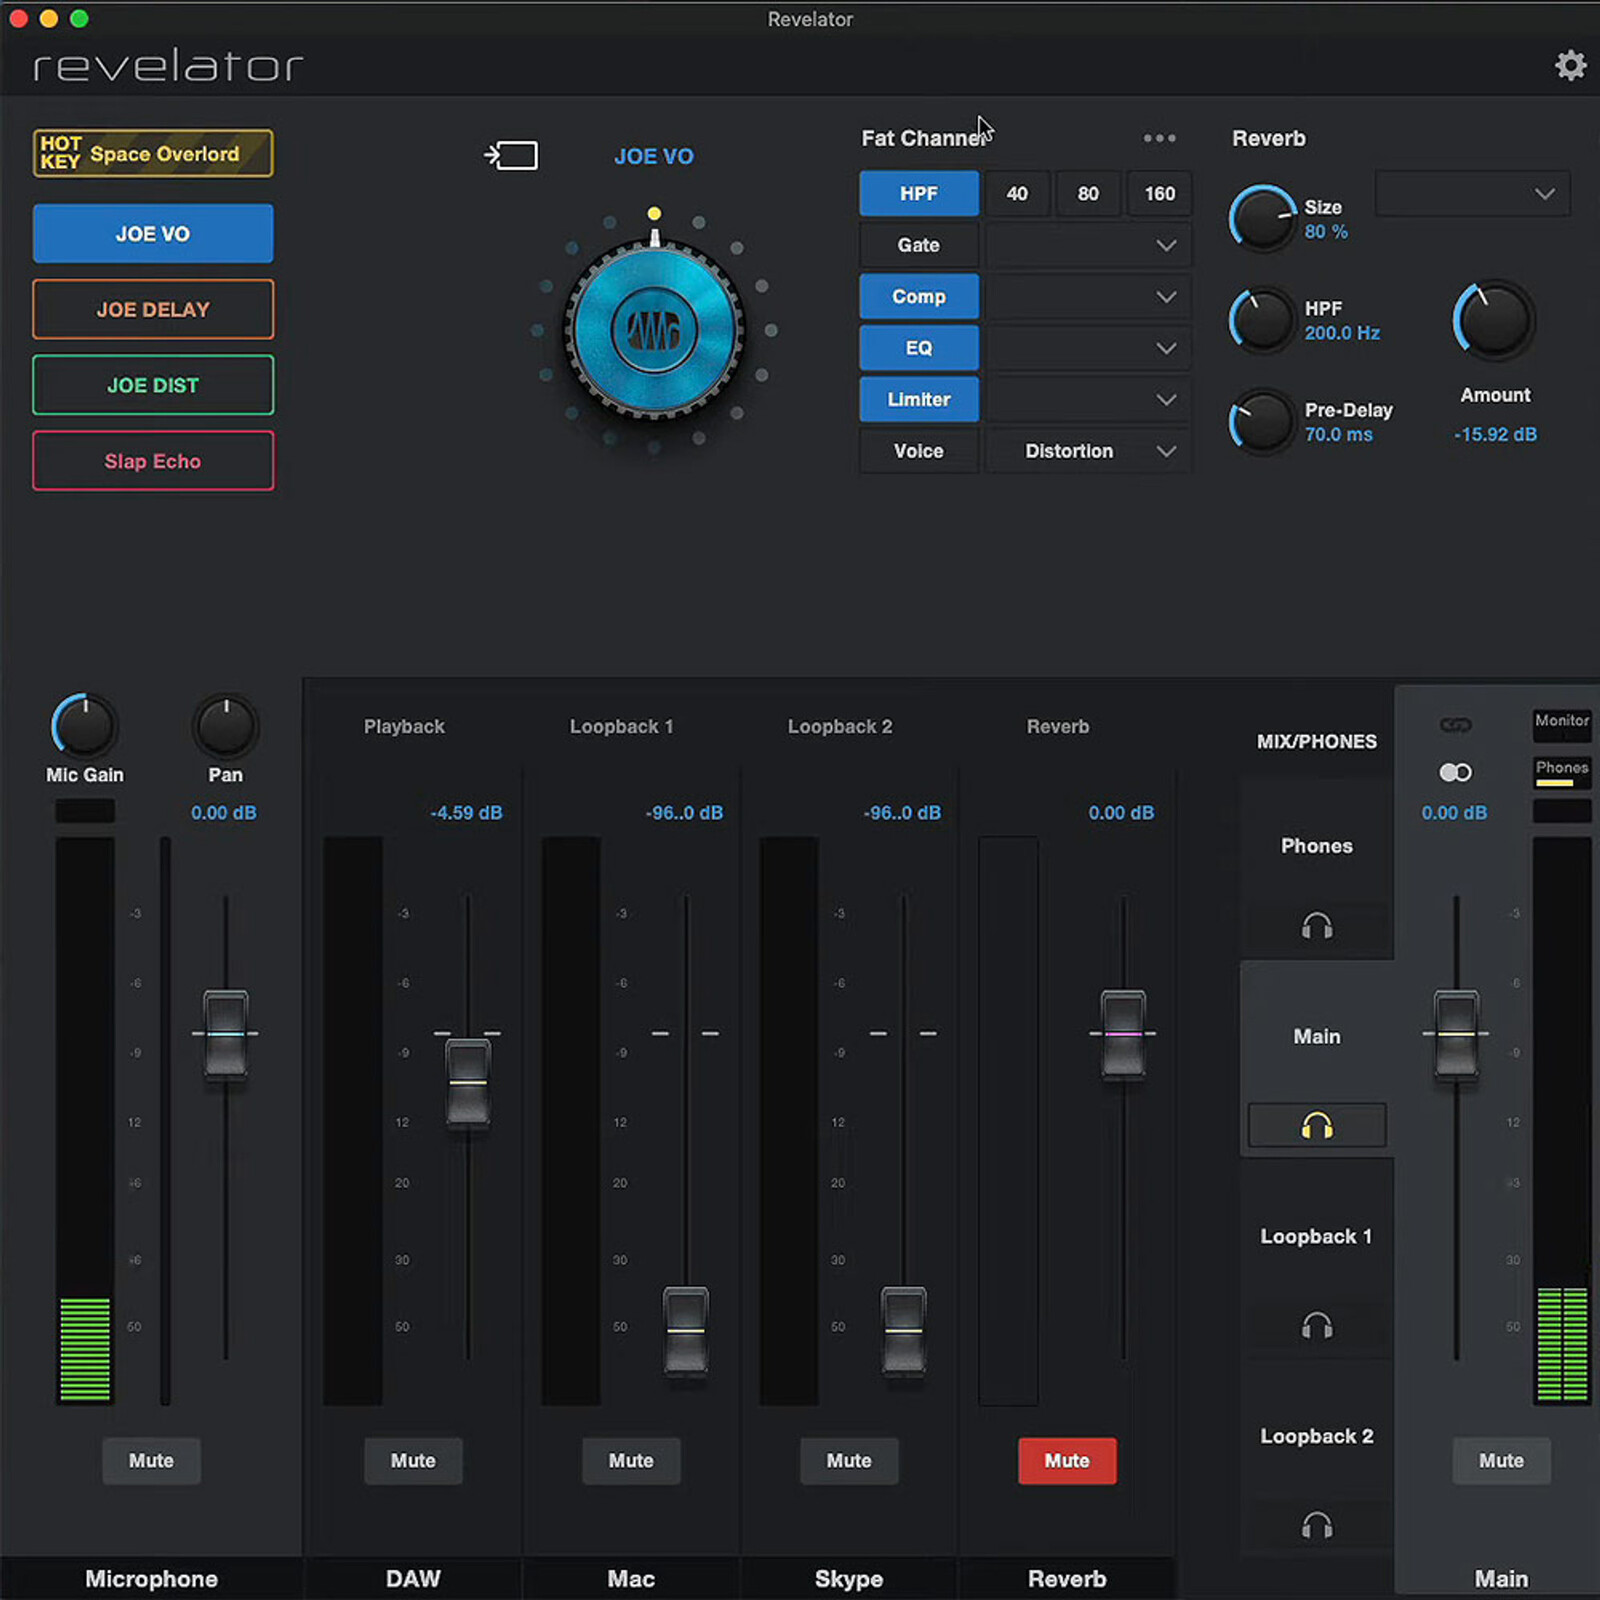1600x1600 pixels.
Task: Mute the Microphone channel
Action: [151, 1460]
